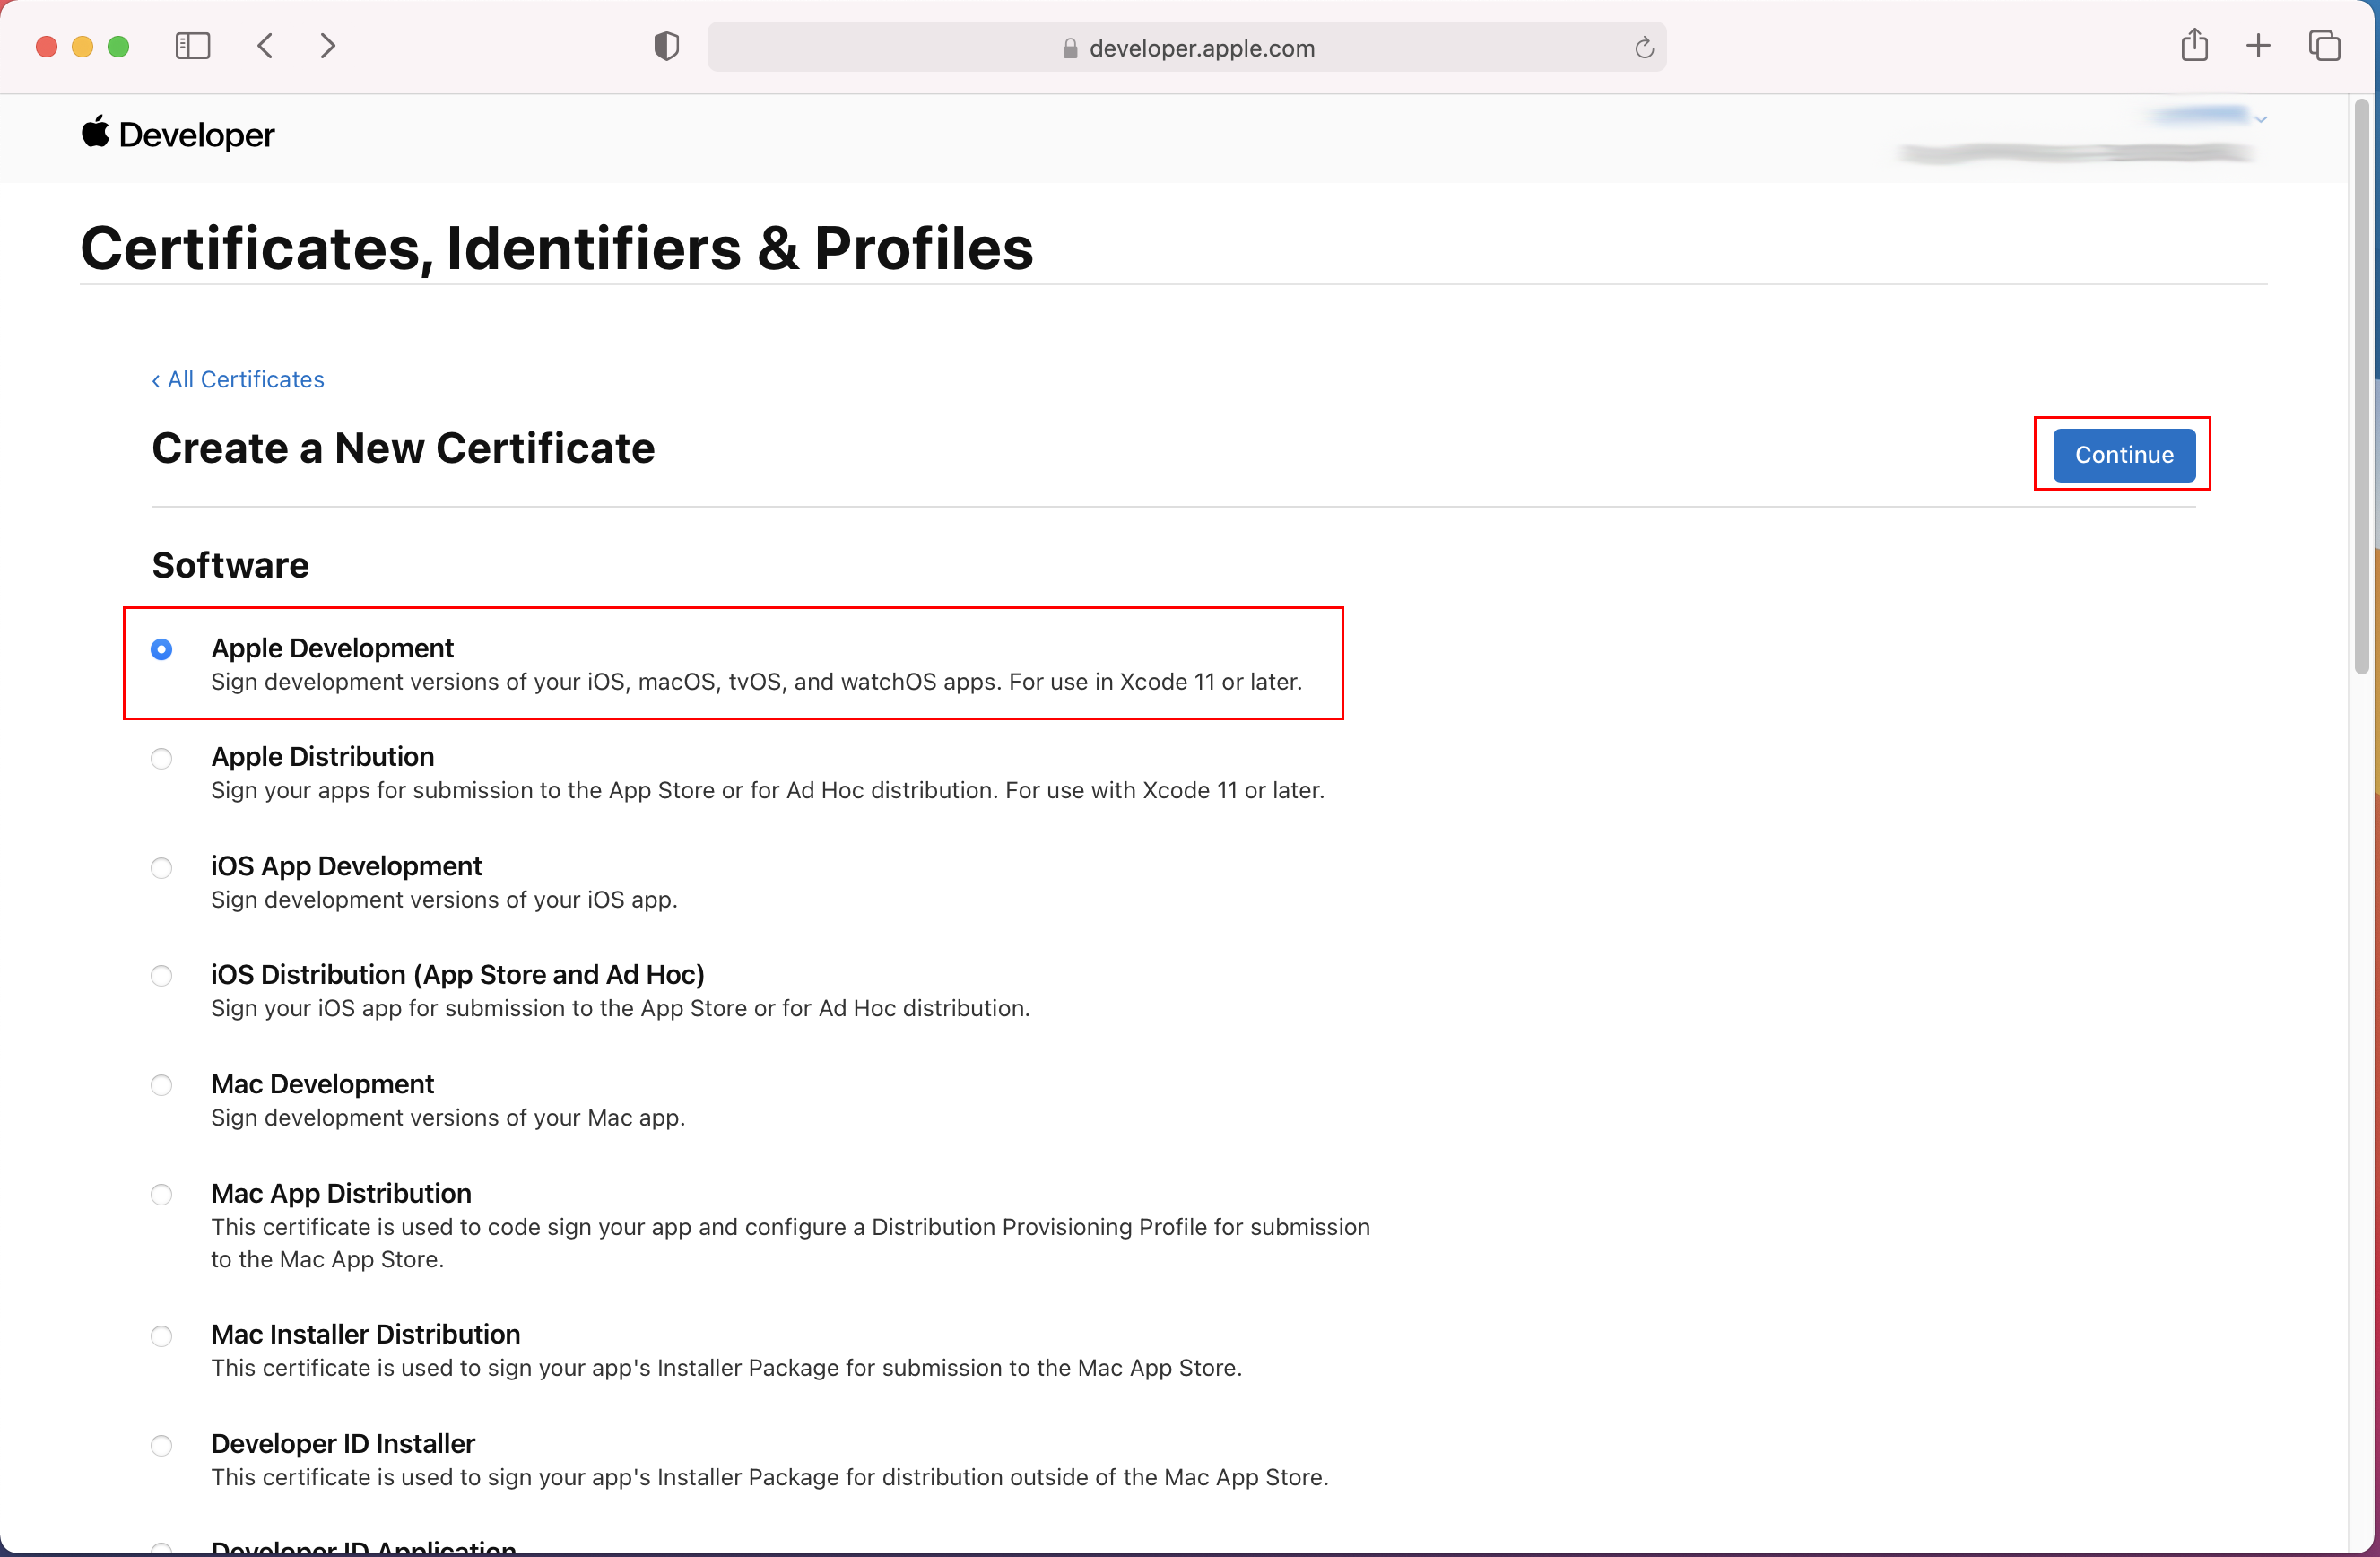Viewport: 2380px width, 1557px height.
Task: Select the Developer ID Installer option
Action: tap(161, 1445)
